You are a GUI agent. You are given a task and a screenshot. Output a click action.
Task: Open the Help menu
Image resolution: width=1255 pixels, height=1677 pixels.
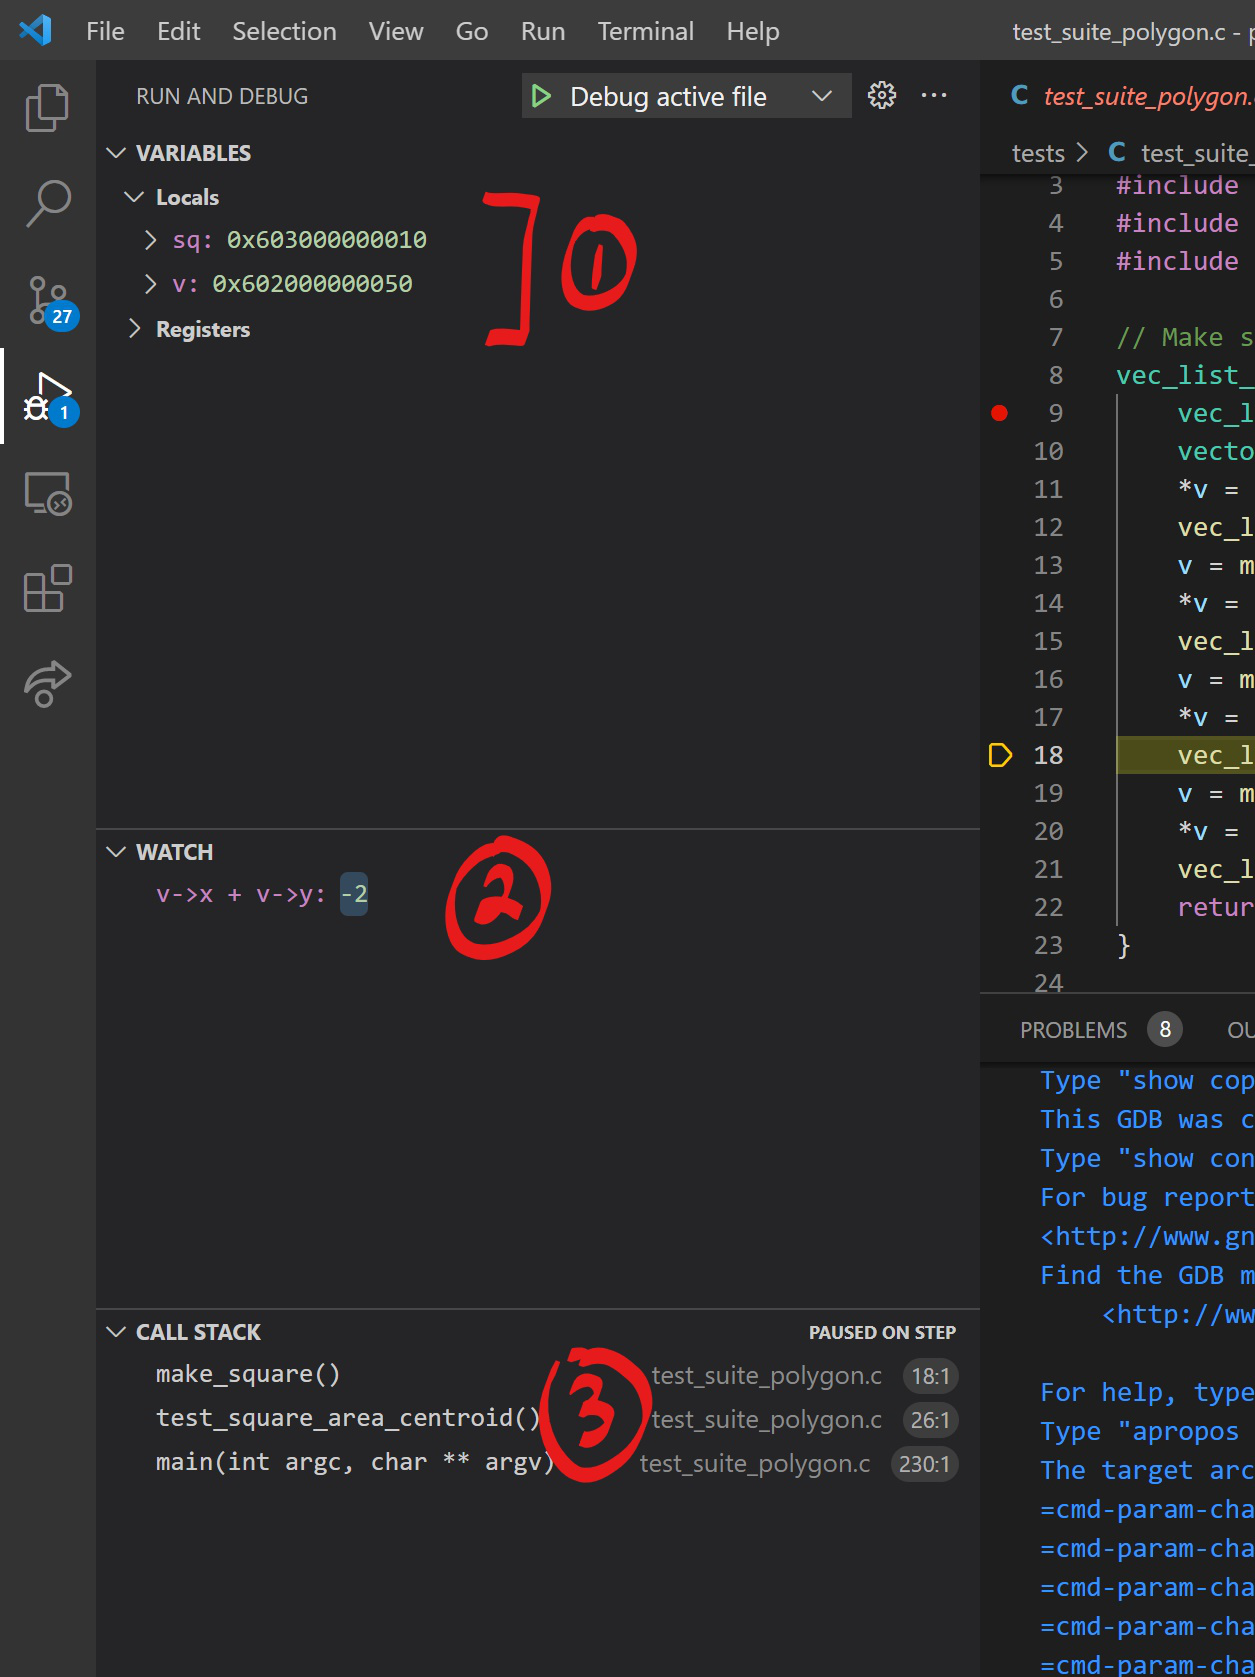753,31
